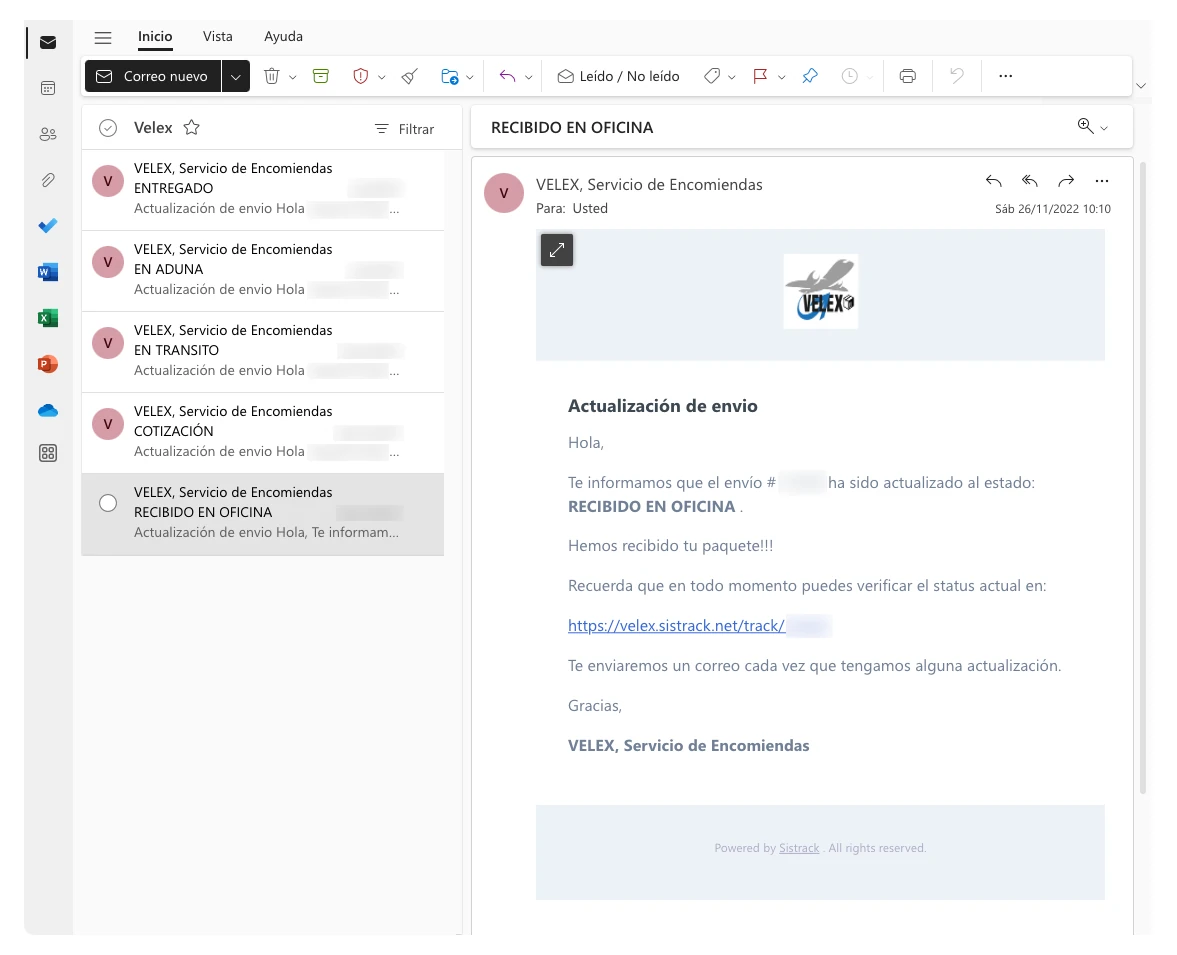This screenshot has width=1177, height=955.
Task: Expand the Correo nuevo dropdown arrow
Action: [x=236, y=76]
